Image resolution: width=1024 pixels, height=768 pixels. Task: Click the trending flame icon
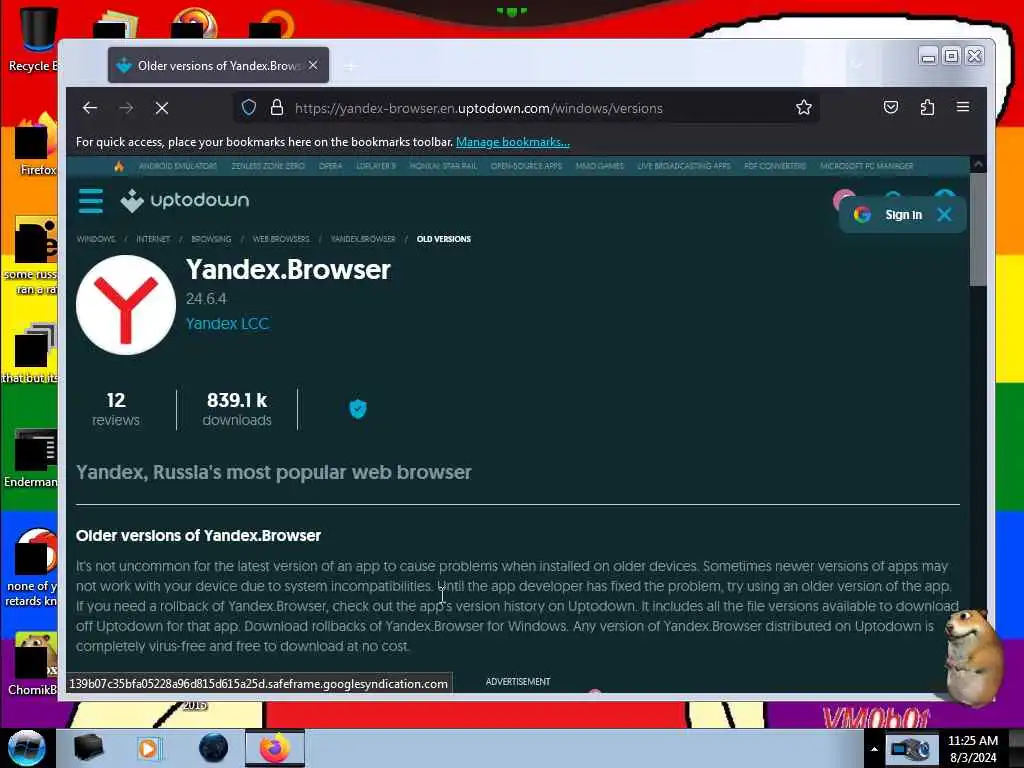point(119,166)
